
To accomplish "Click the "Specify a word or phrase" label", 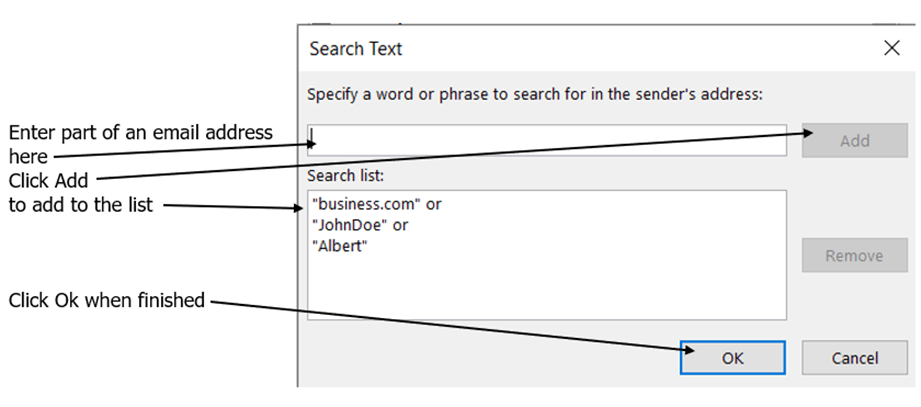I will click(x=535, y=95).
